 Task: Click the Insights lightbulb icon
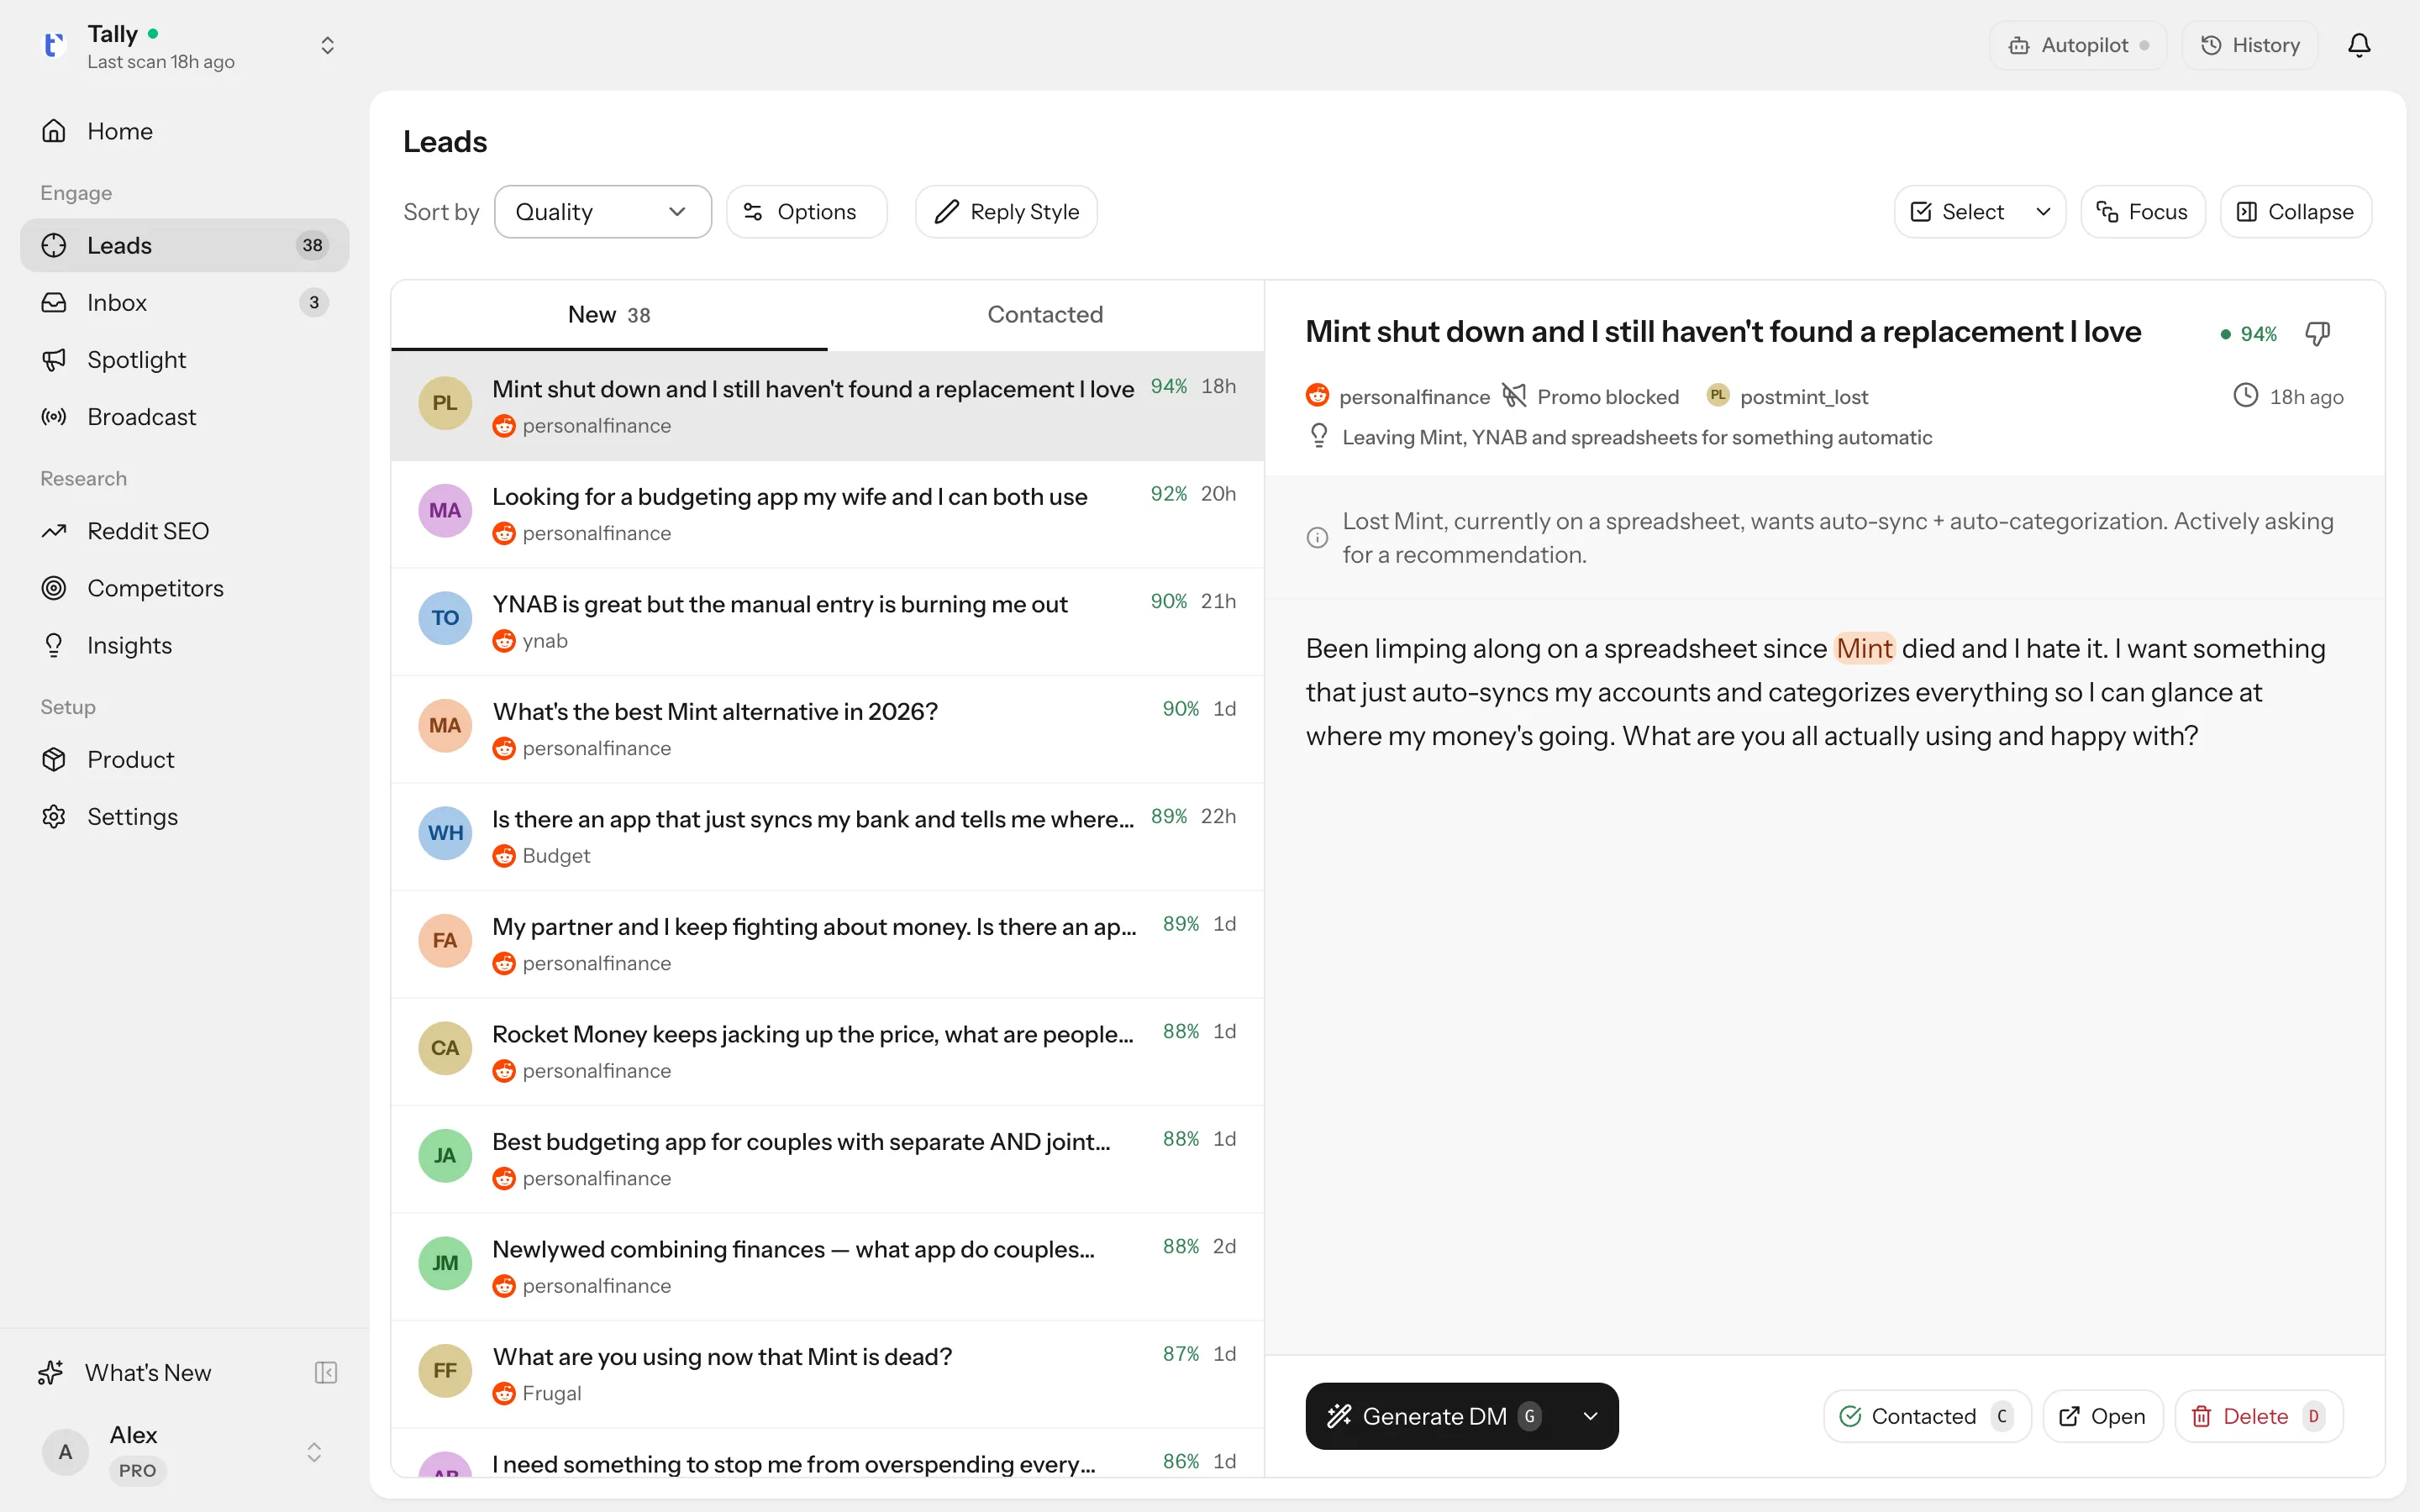(54, 645)
